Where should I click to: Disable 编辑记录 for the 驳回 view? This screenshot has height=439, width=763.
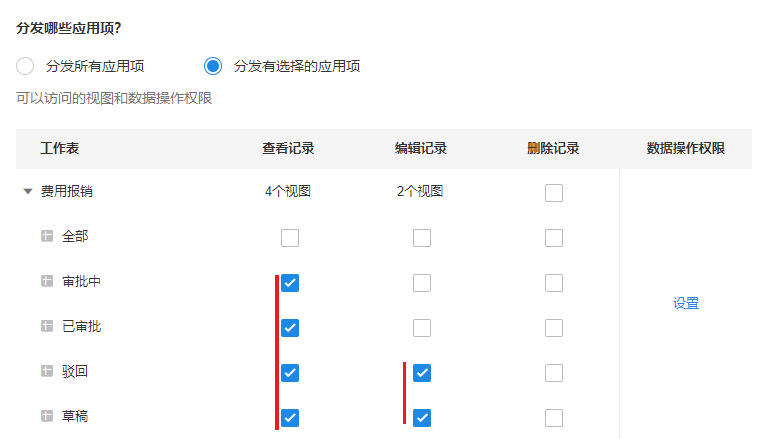[x=422, y=373]
